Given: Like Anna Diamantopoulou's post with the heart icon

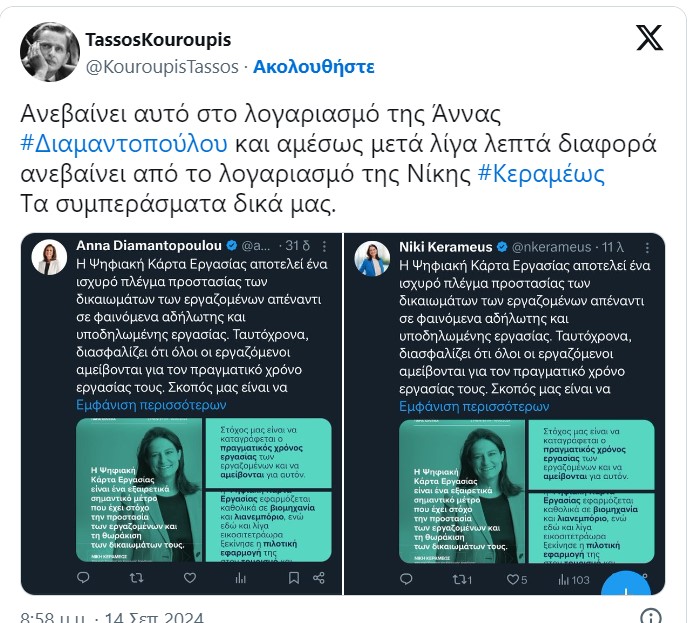Looking at the screenshot, I should pyautogui.click(x=190, y=578).
